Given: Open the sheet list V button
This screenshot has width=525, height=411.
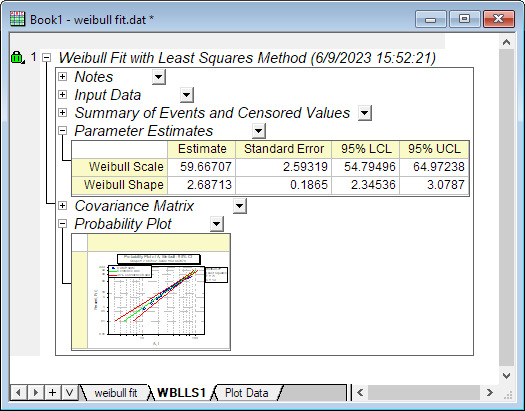Looking at the screenshot, I should pos(70,392).
